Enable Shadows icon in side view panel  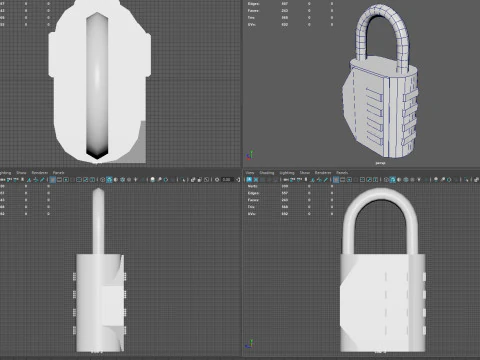tap(143, 179)
